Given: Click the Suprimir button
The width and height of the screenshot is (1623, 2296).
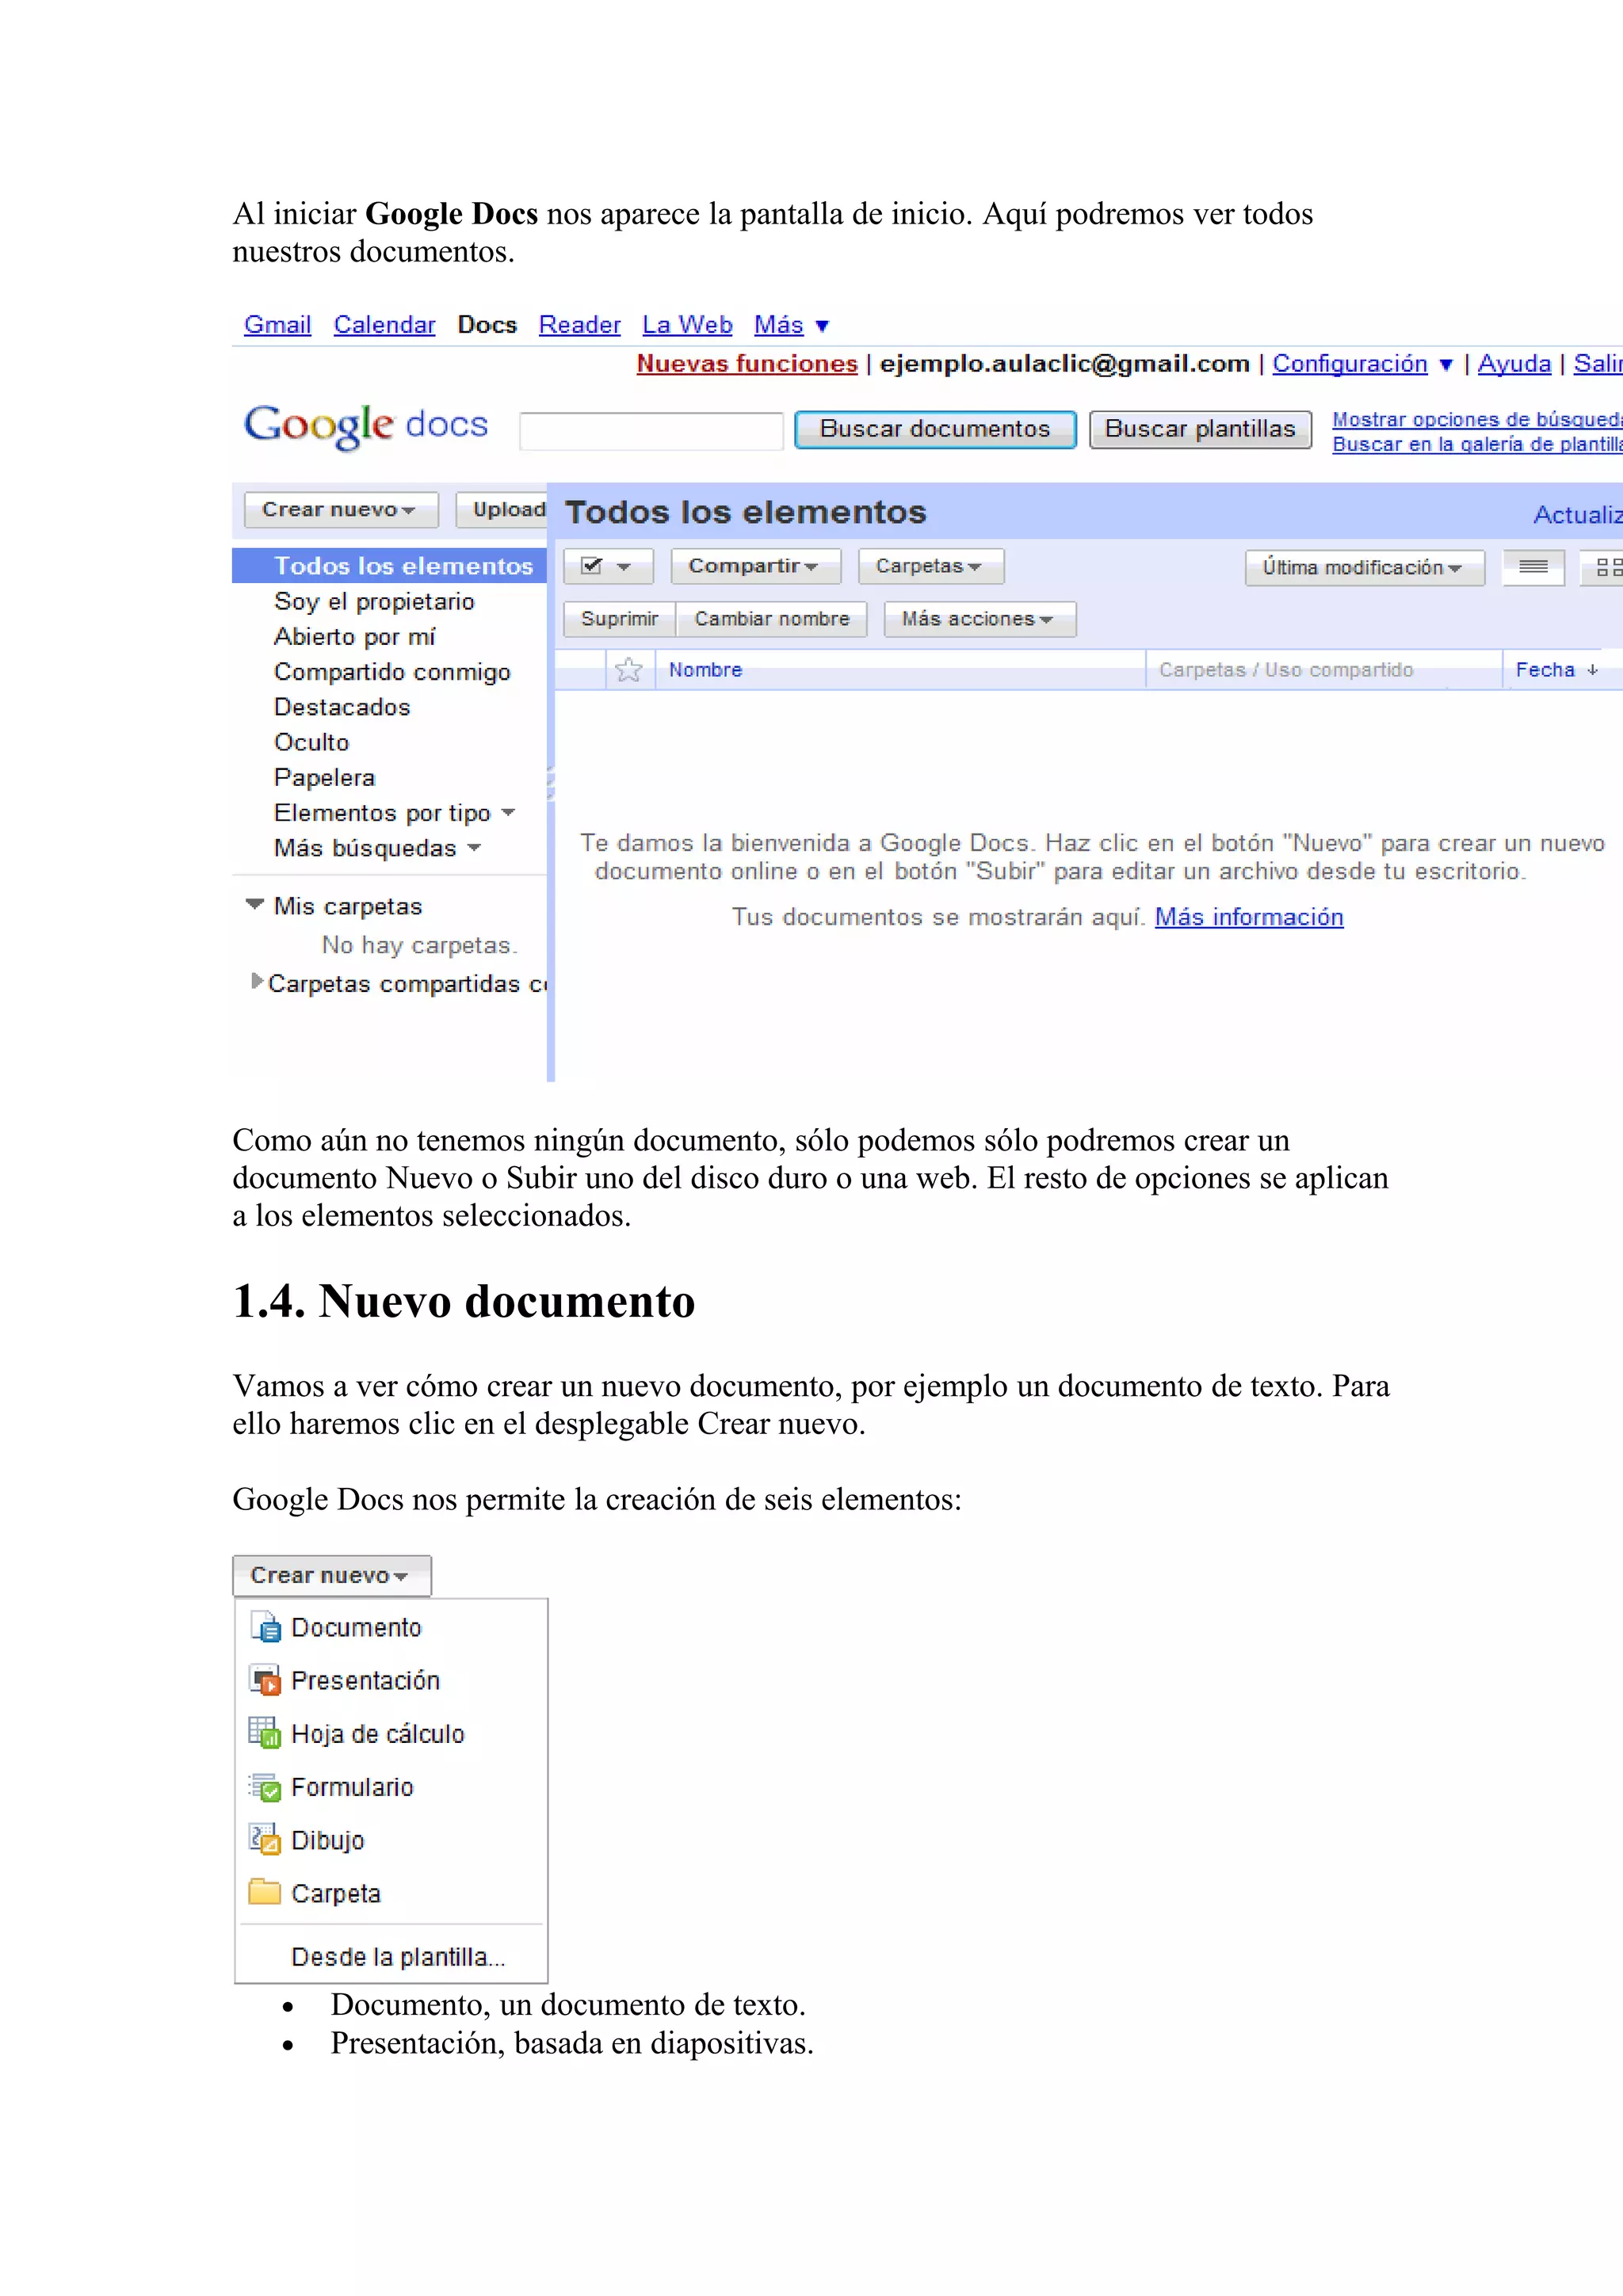Looking at the screenshot, I should point(620,619).
